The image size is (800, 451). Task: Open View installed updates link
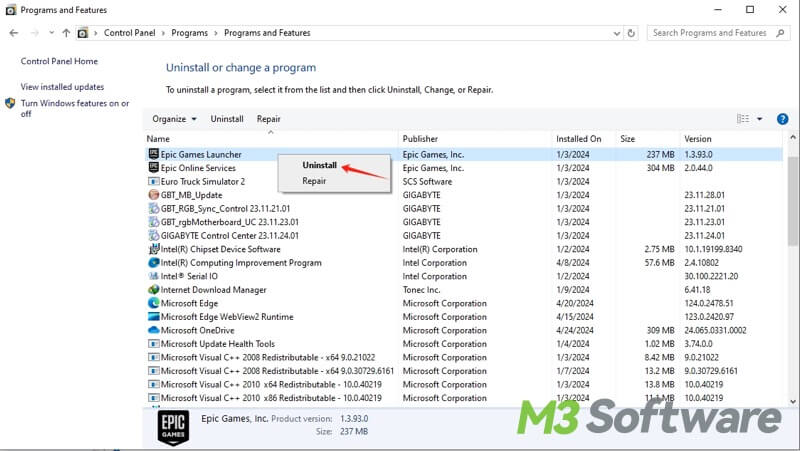tap(62, 87)
